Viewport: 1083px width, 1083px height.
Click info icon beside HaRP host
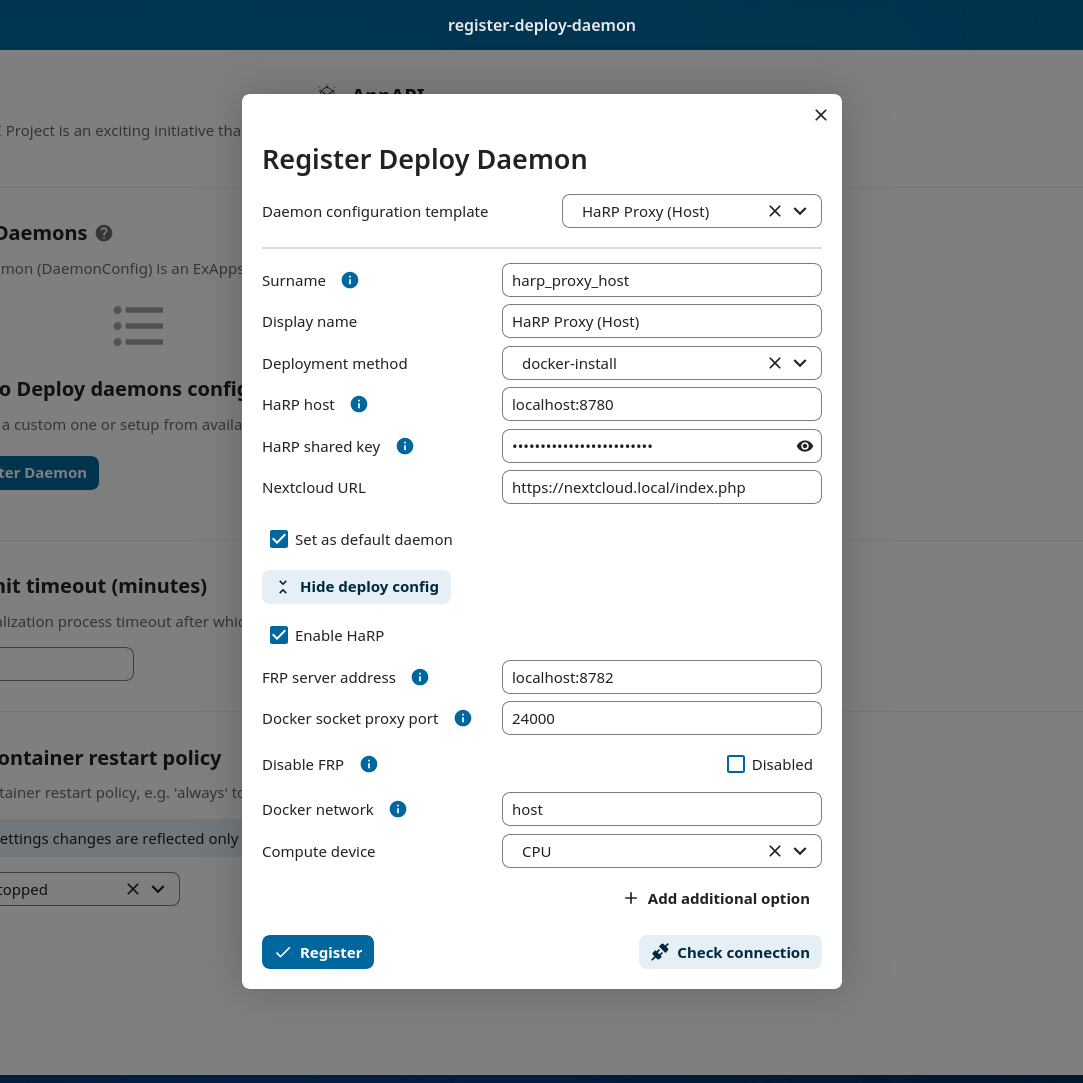click(x=359, y=404)
